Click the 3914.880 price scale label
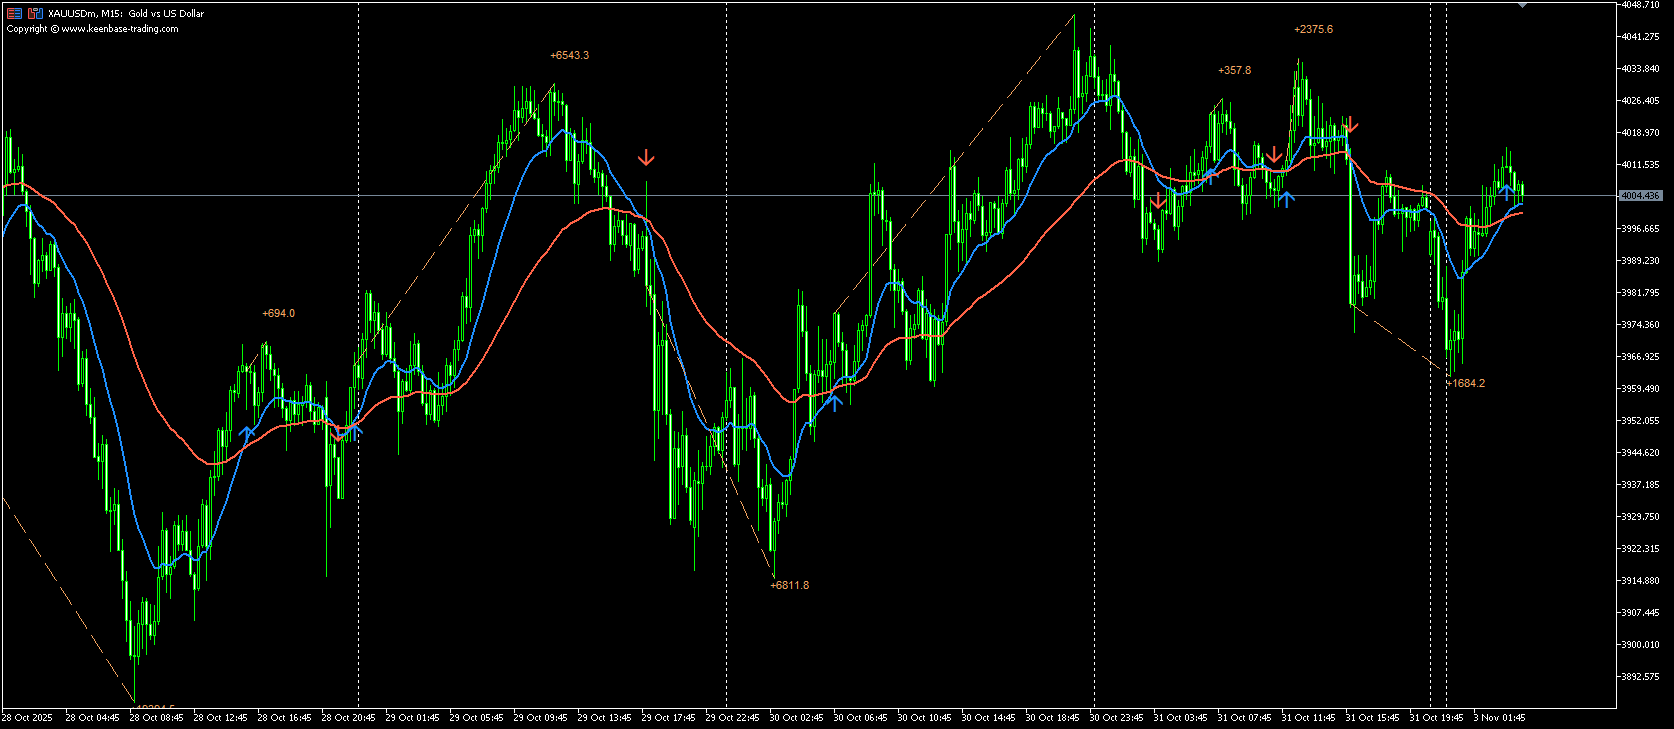Image resolution: width=1674 pixels, height=729 pixels. (x=1640, y=581)
